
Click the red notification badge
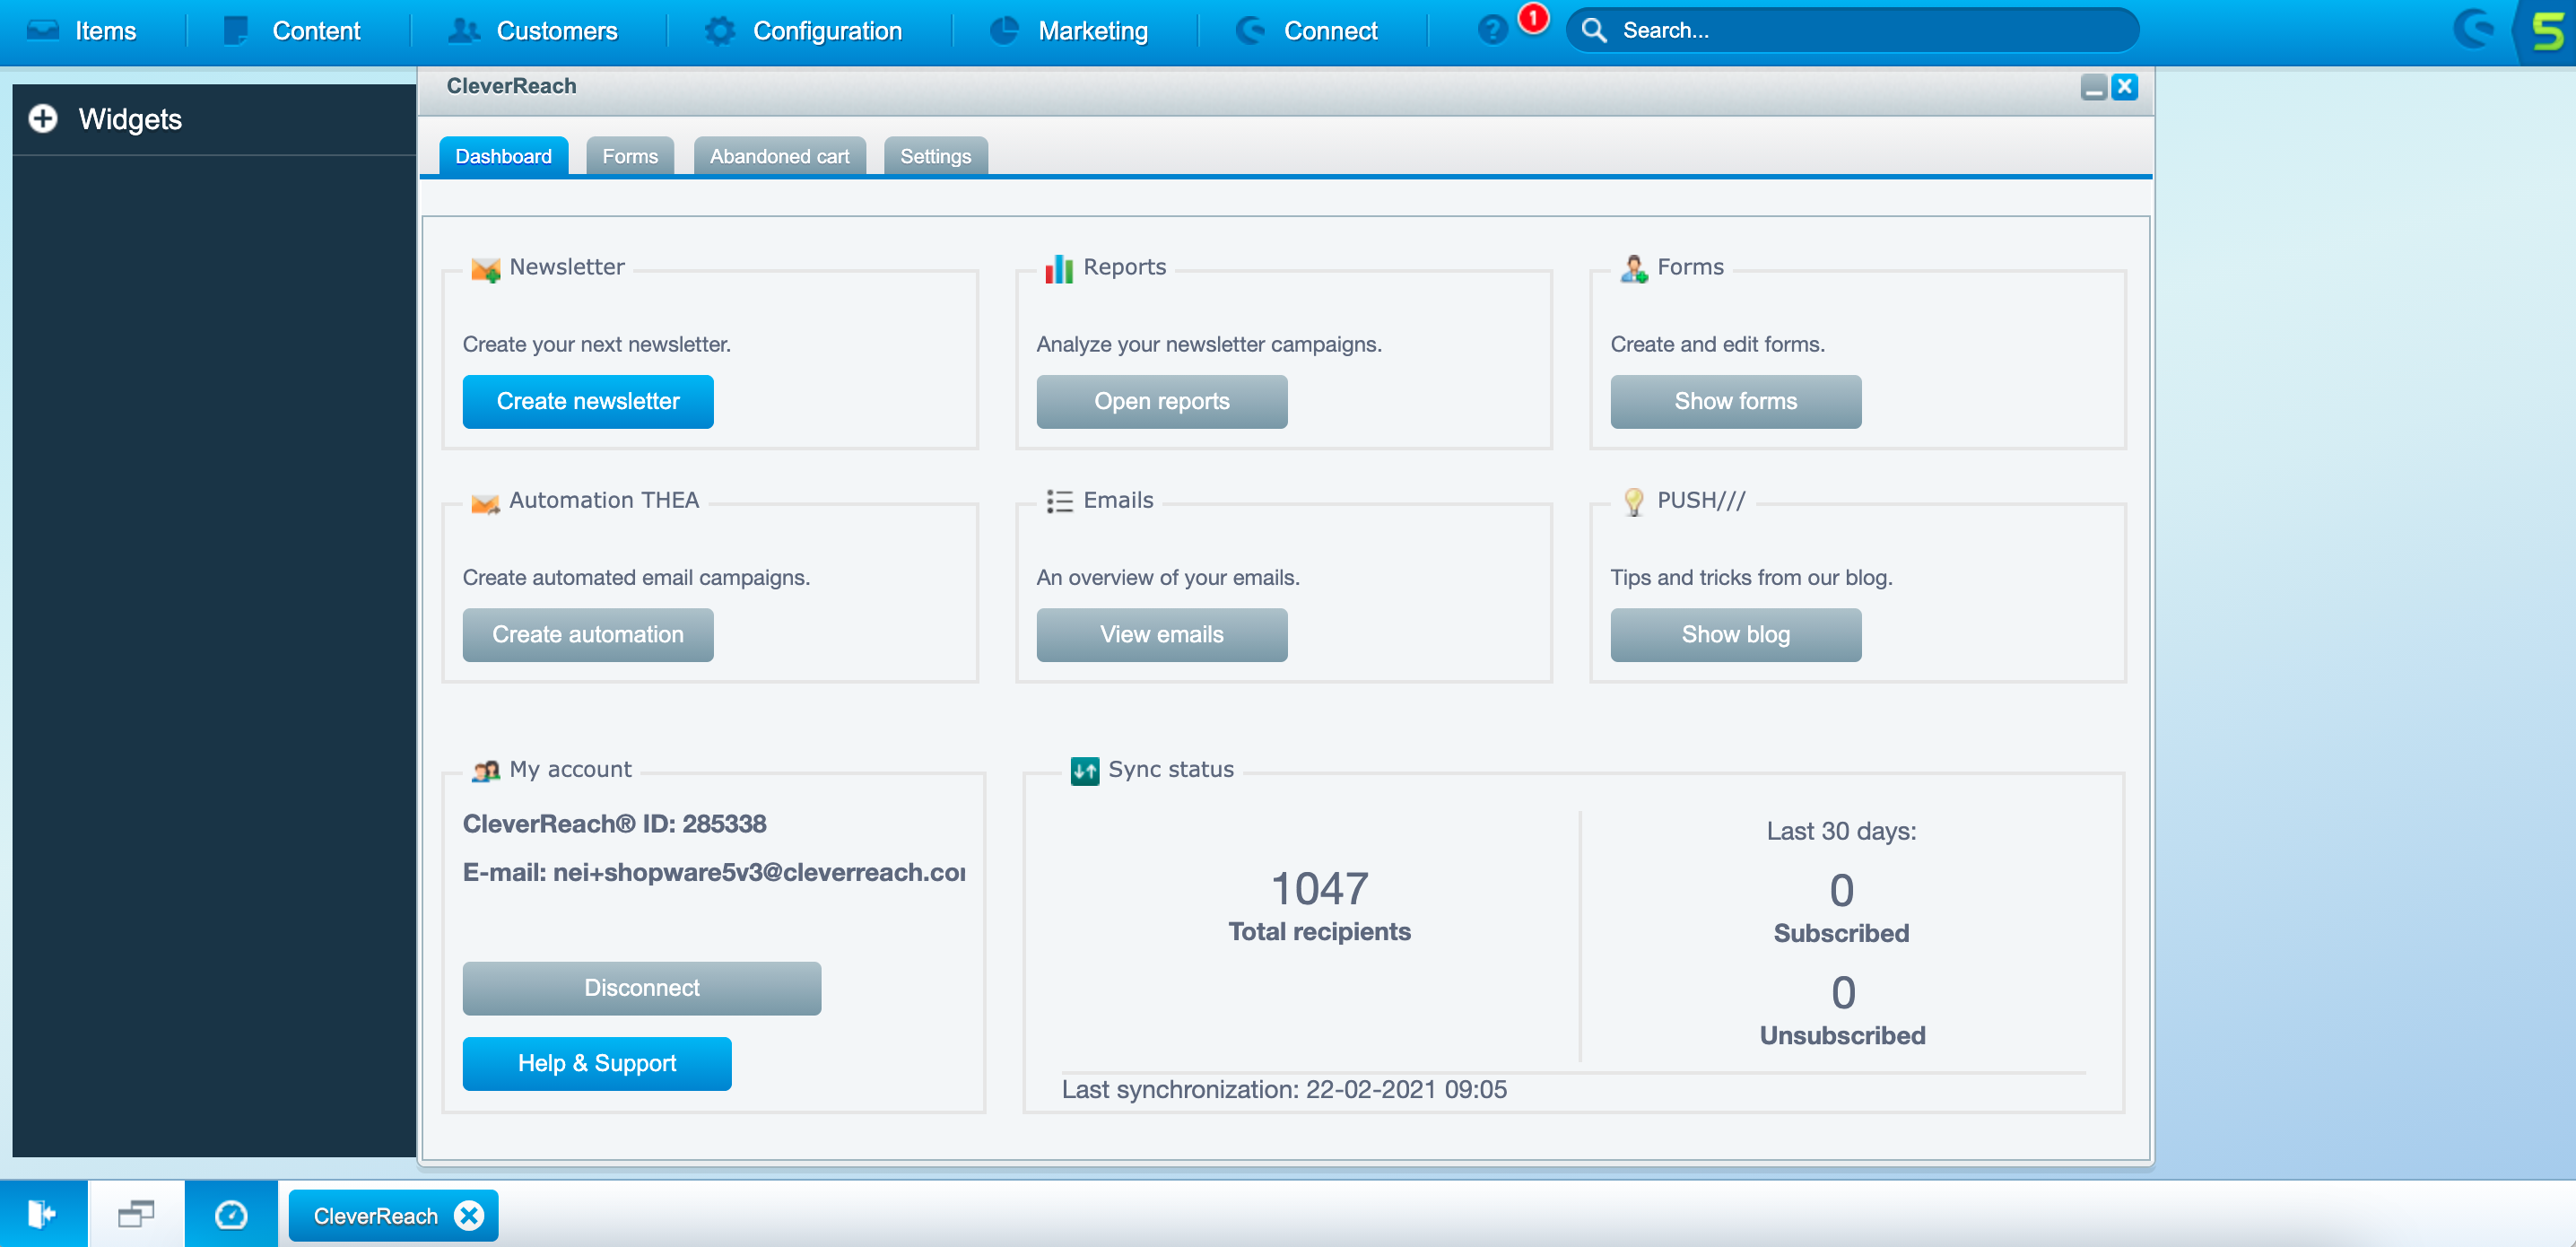[x=1533, y=18]
